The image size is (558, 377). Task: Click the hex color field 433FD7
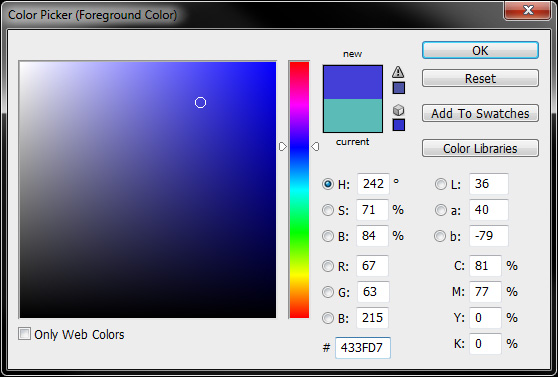[x=363, y=347]
